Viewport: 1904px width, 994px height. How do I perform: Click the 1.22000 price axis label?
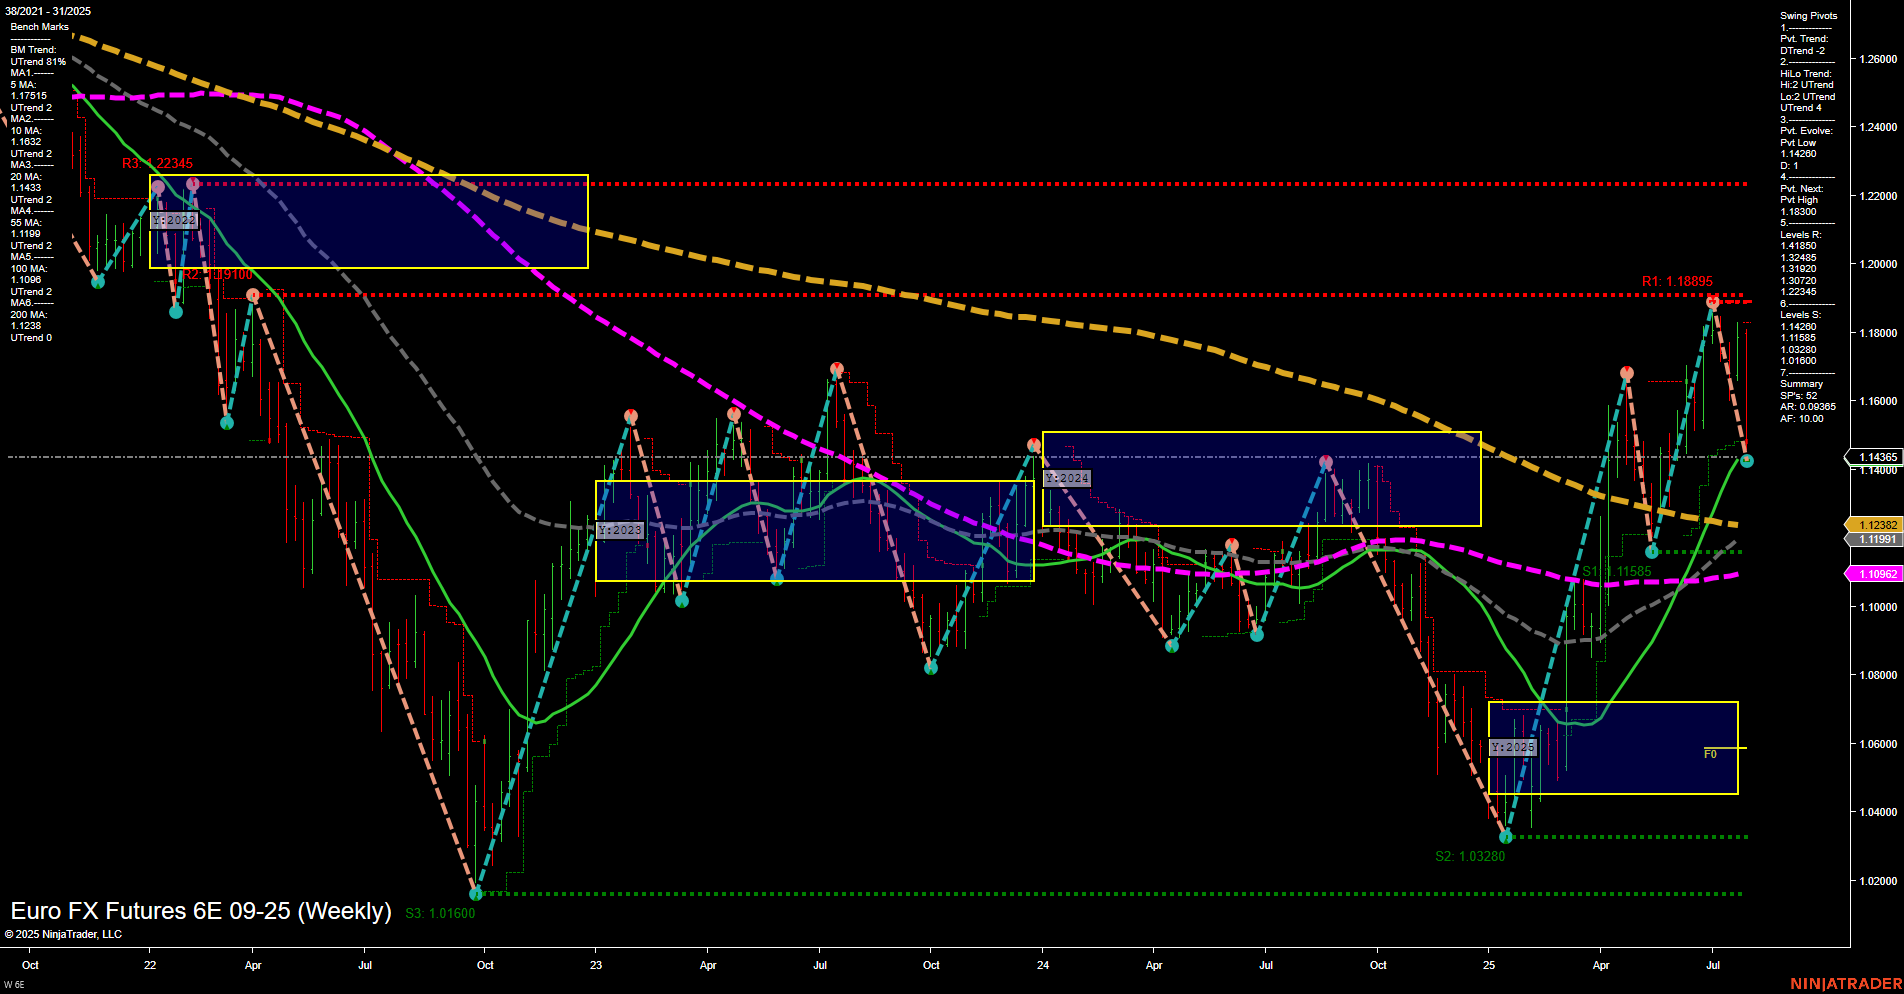pyautogui.click(x=1877, y=196)
